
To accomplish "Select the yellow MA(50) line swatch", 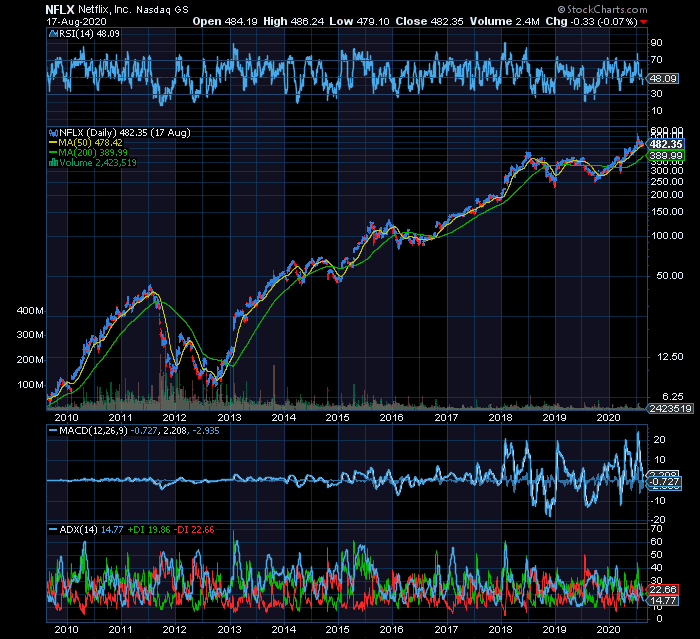I will 53,143.
